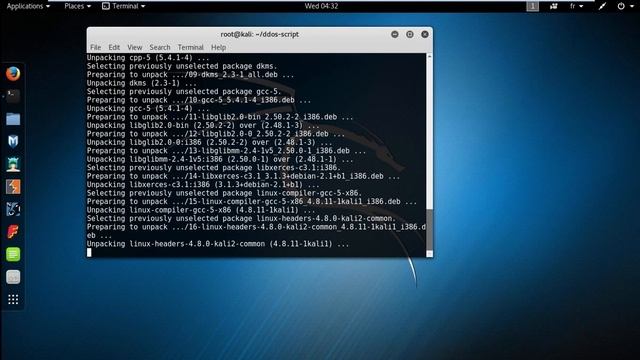Launch Armitage from the dock
The height and width of the screenshot is (360, 640).
(x=13, y=164)
